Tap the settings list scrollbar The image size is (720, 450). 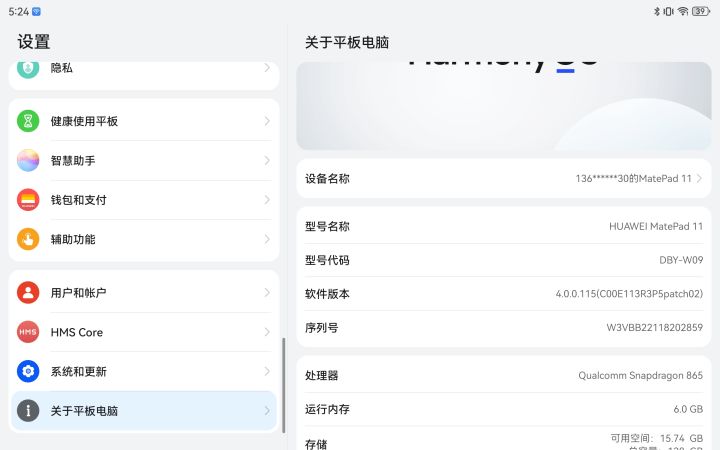[283, 385]
